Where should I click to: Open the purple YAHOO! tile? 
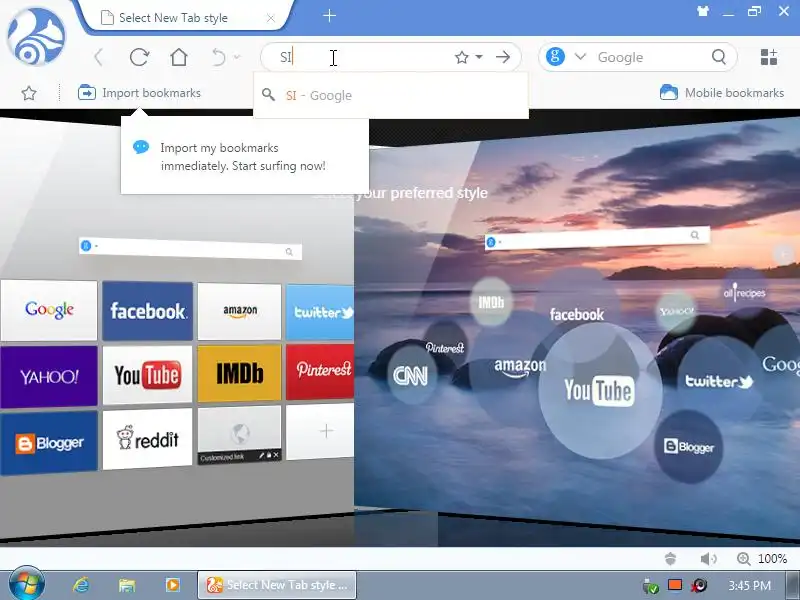pyautogui.click(x=49, y=377)
